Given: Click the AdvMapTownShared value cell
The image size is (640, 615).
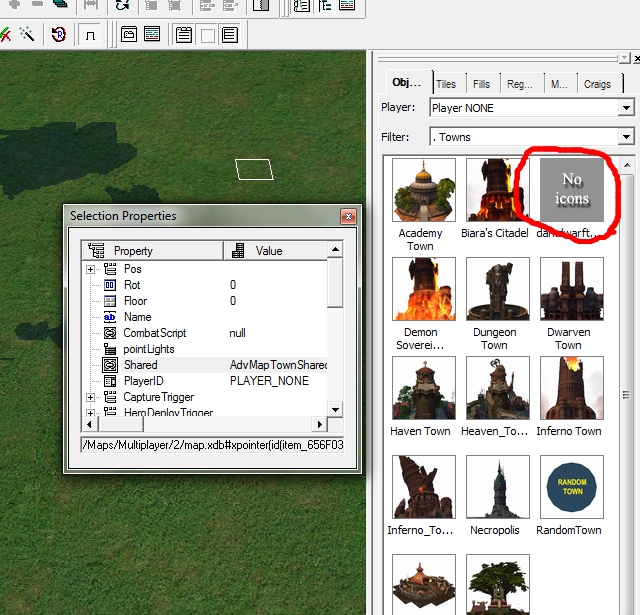Looking at the screenshot, I should [278, 365].
